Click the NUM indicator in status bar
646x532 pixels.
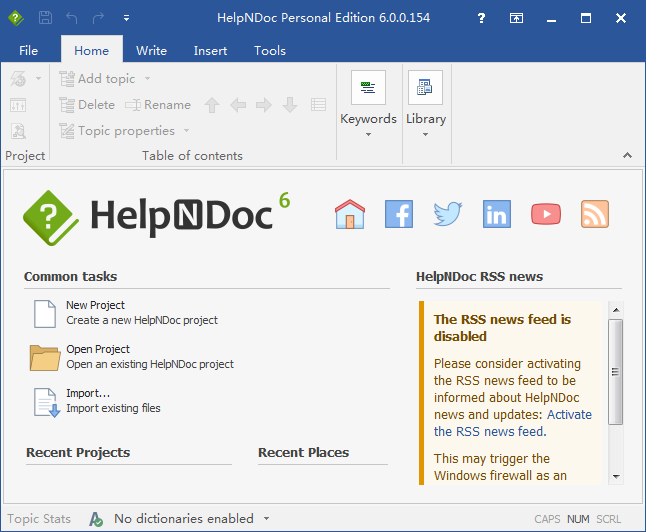coord(578,519)
